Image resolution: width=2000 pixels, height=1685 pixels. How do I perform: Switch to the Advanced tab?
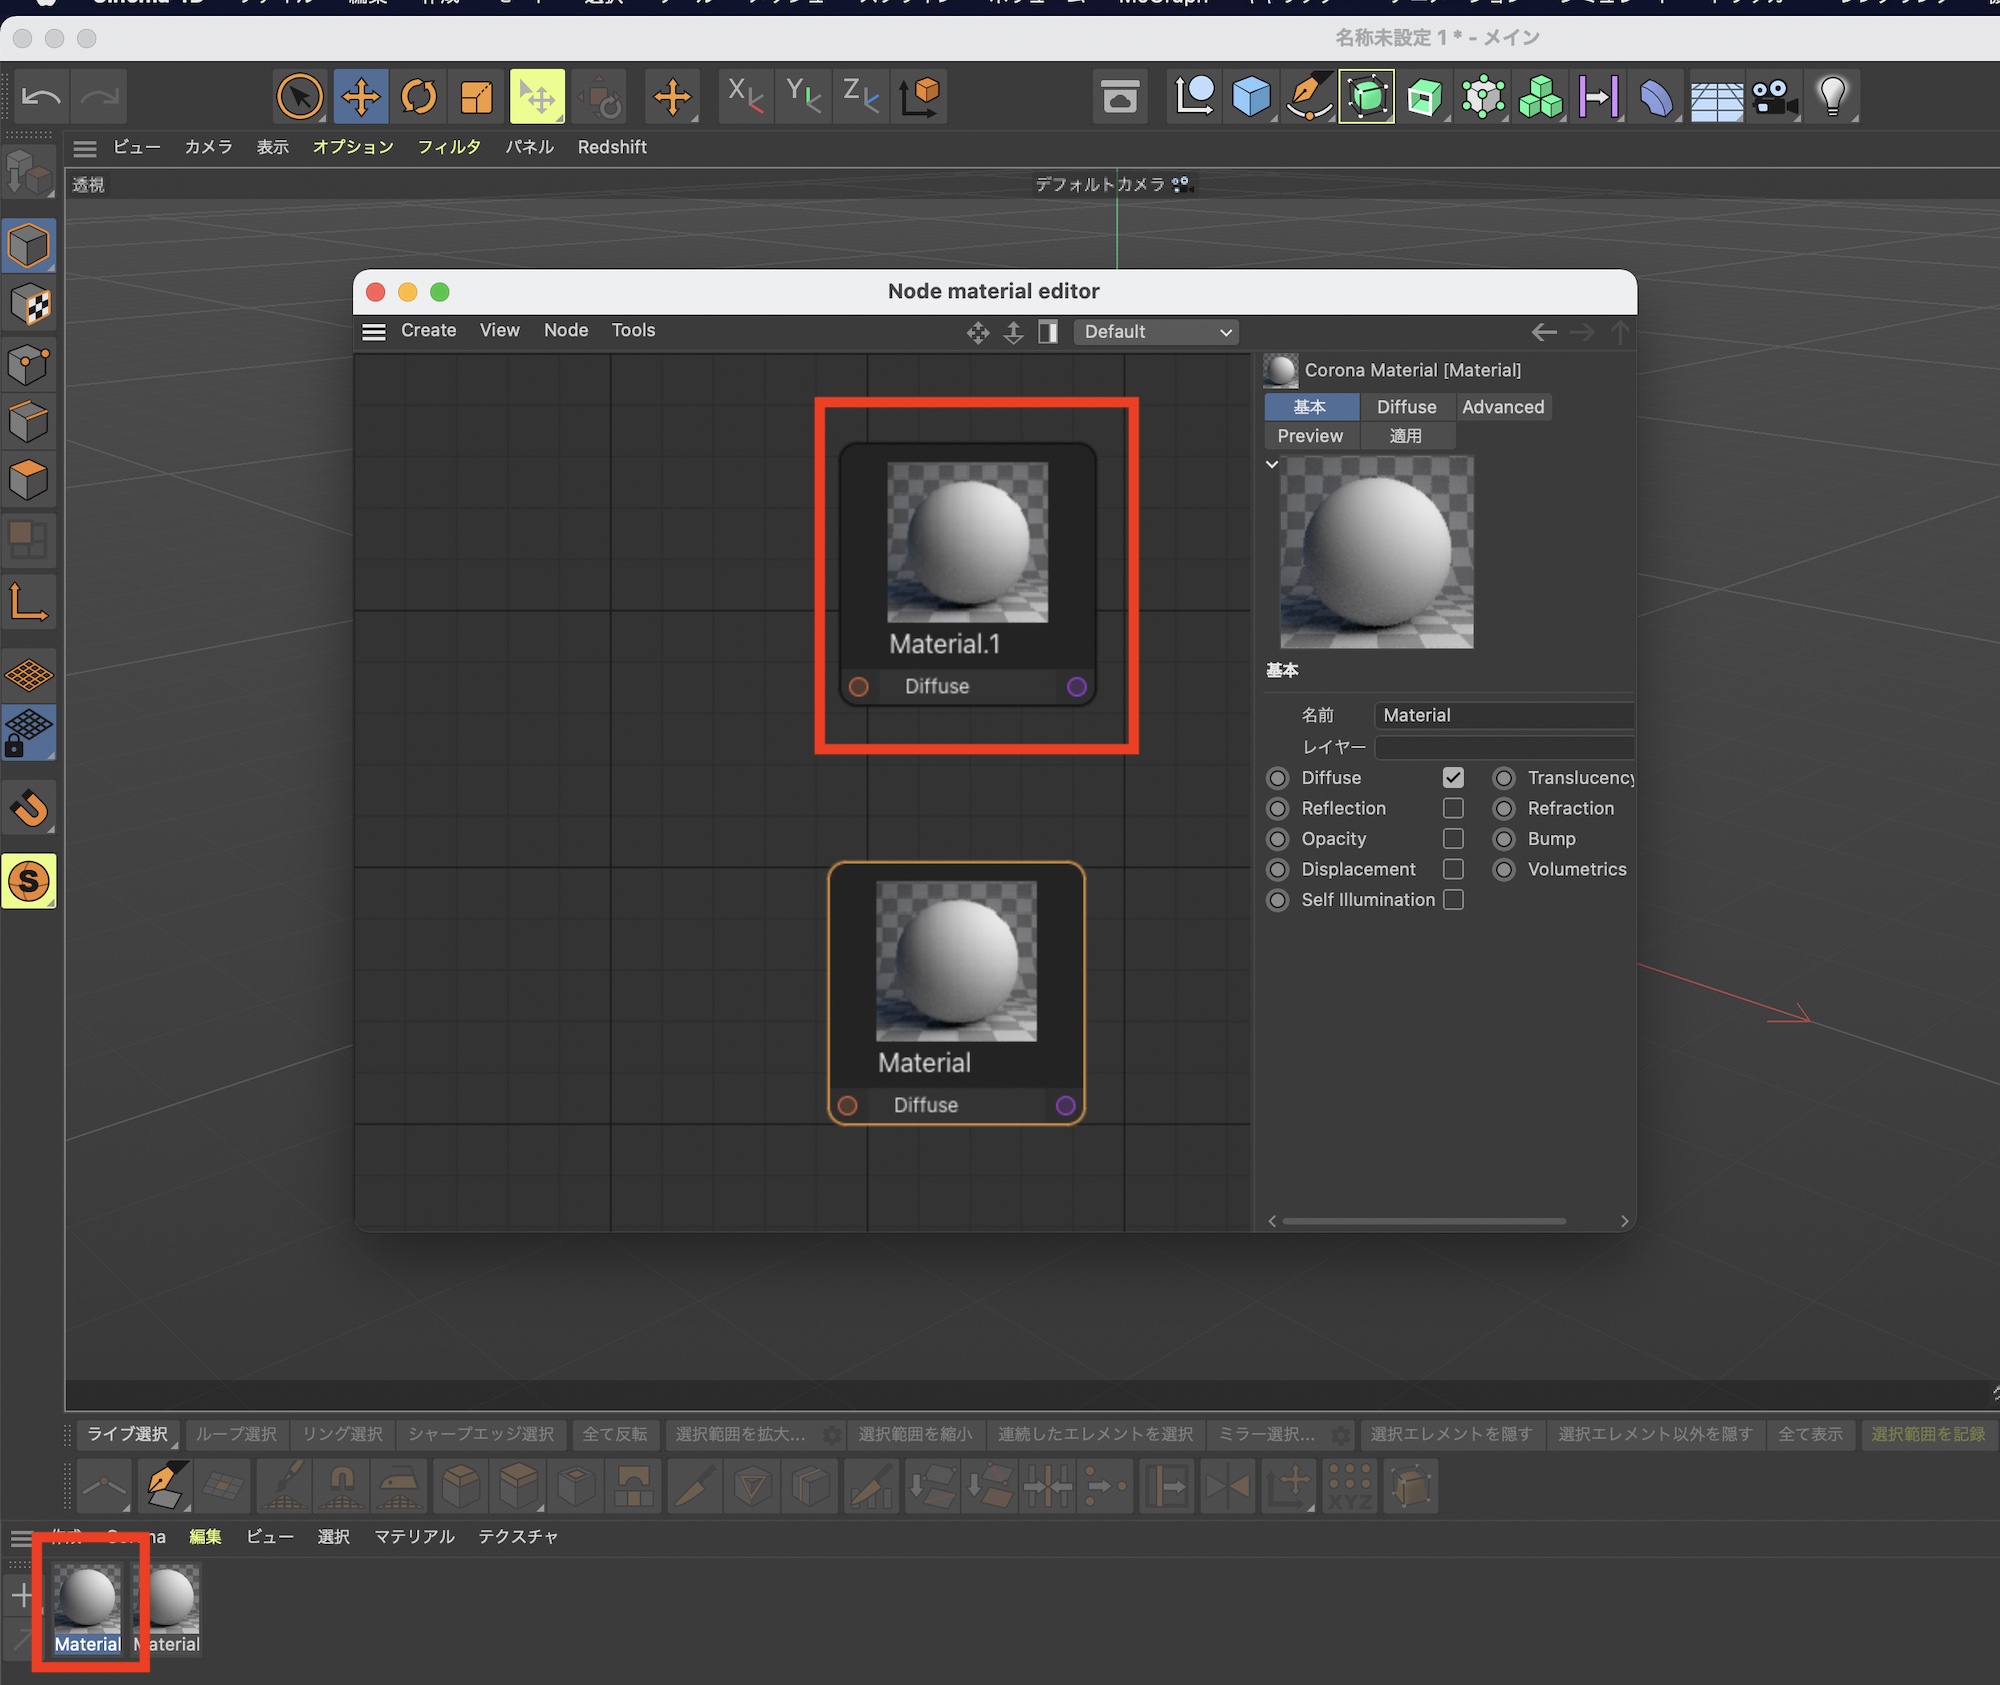[1502, 407]
